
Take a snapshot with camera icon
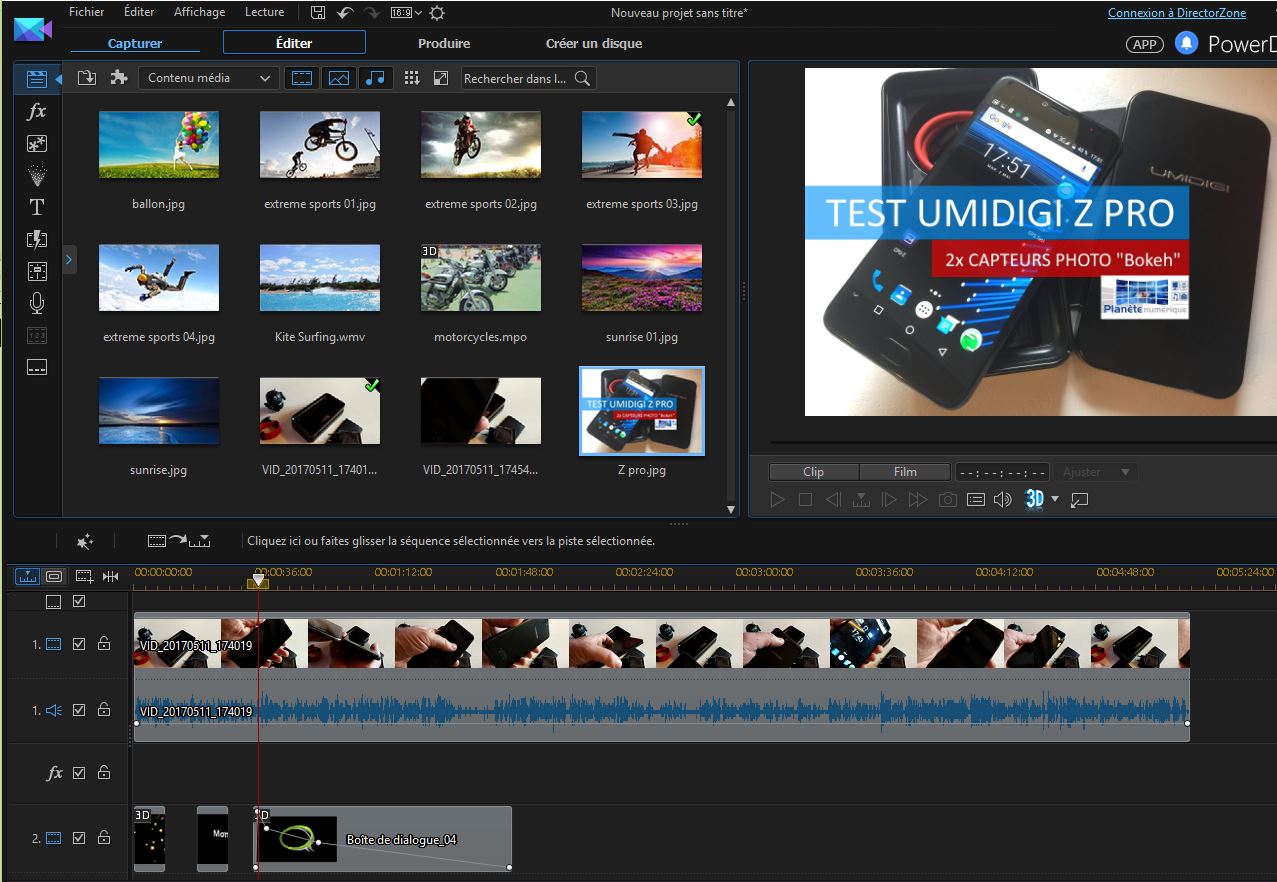[x=948, y=499]
